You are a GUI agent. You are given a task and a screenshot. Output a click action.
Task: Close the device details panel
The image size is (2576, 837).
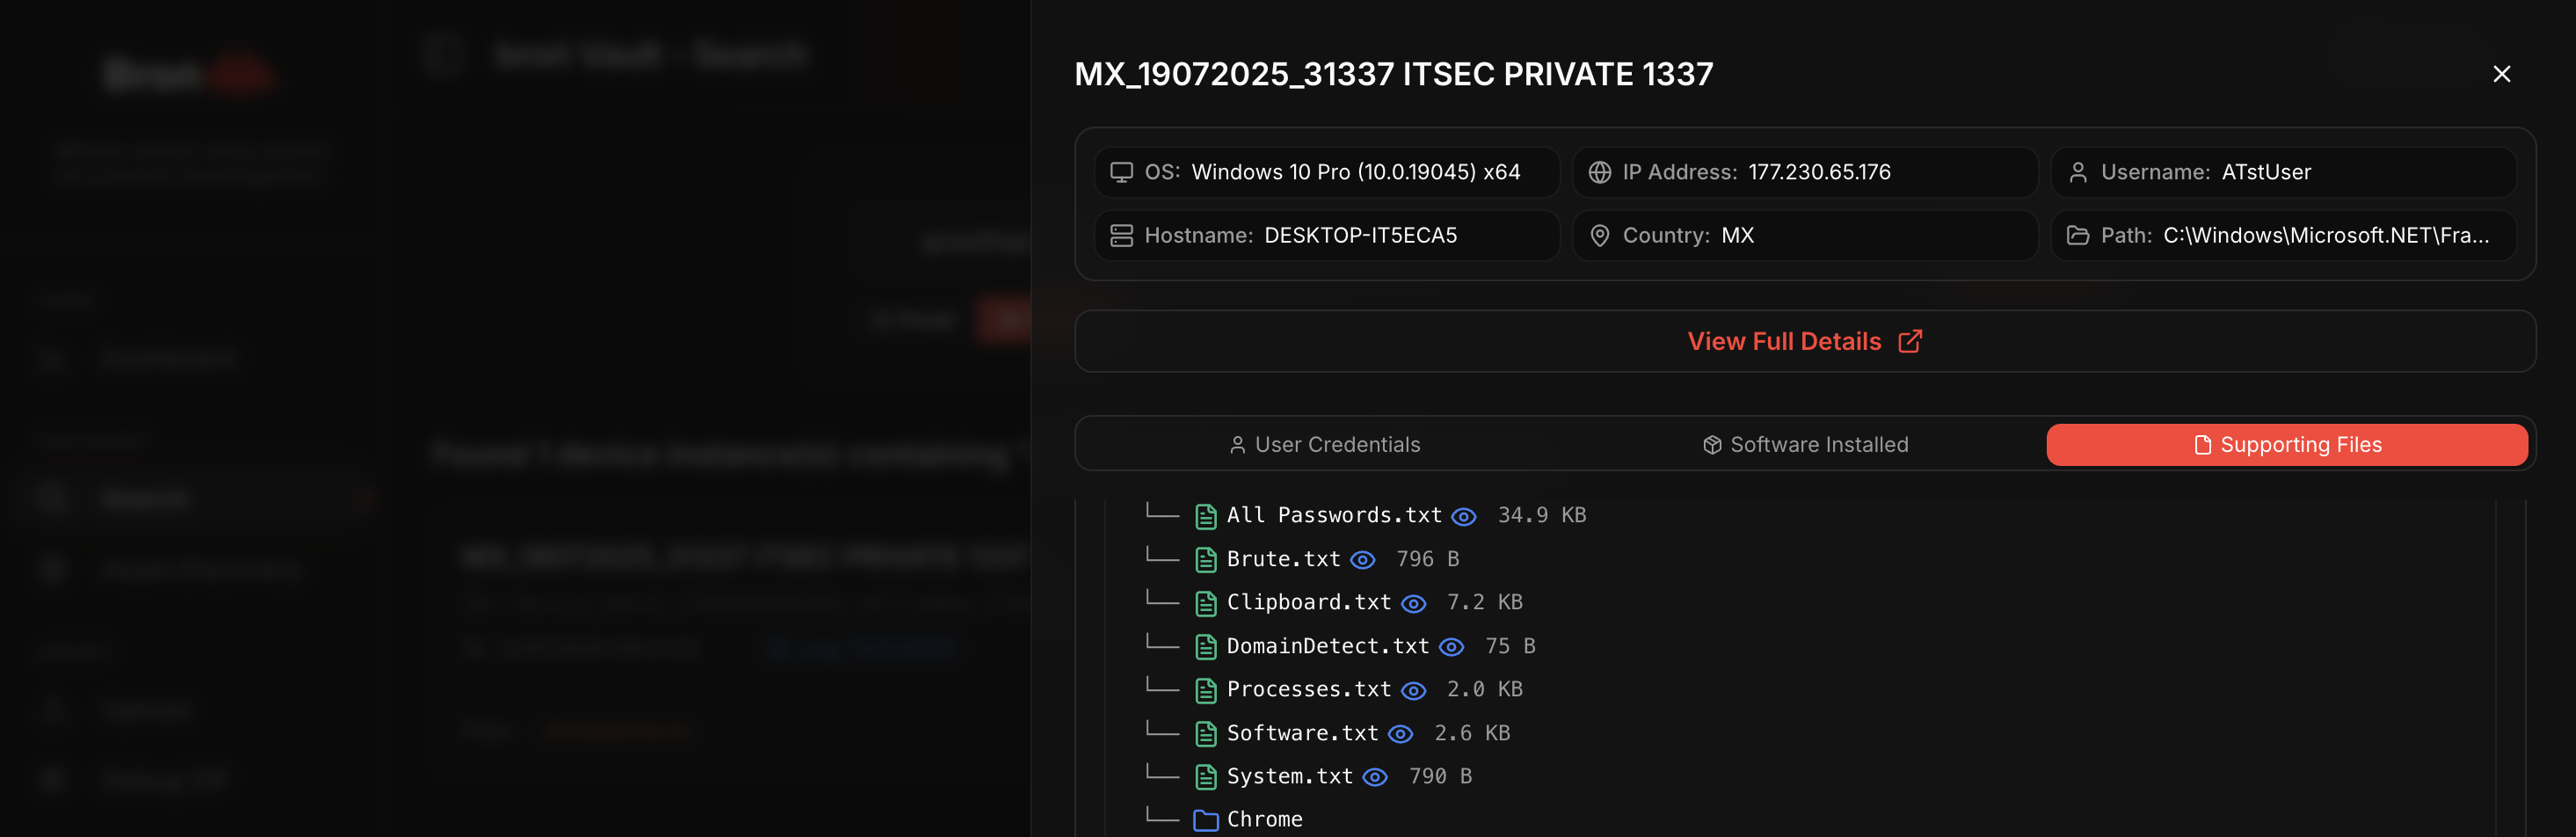point(2501,74)
